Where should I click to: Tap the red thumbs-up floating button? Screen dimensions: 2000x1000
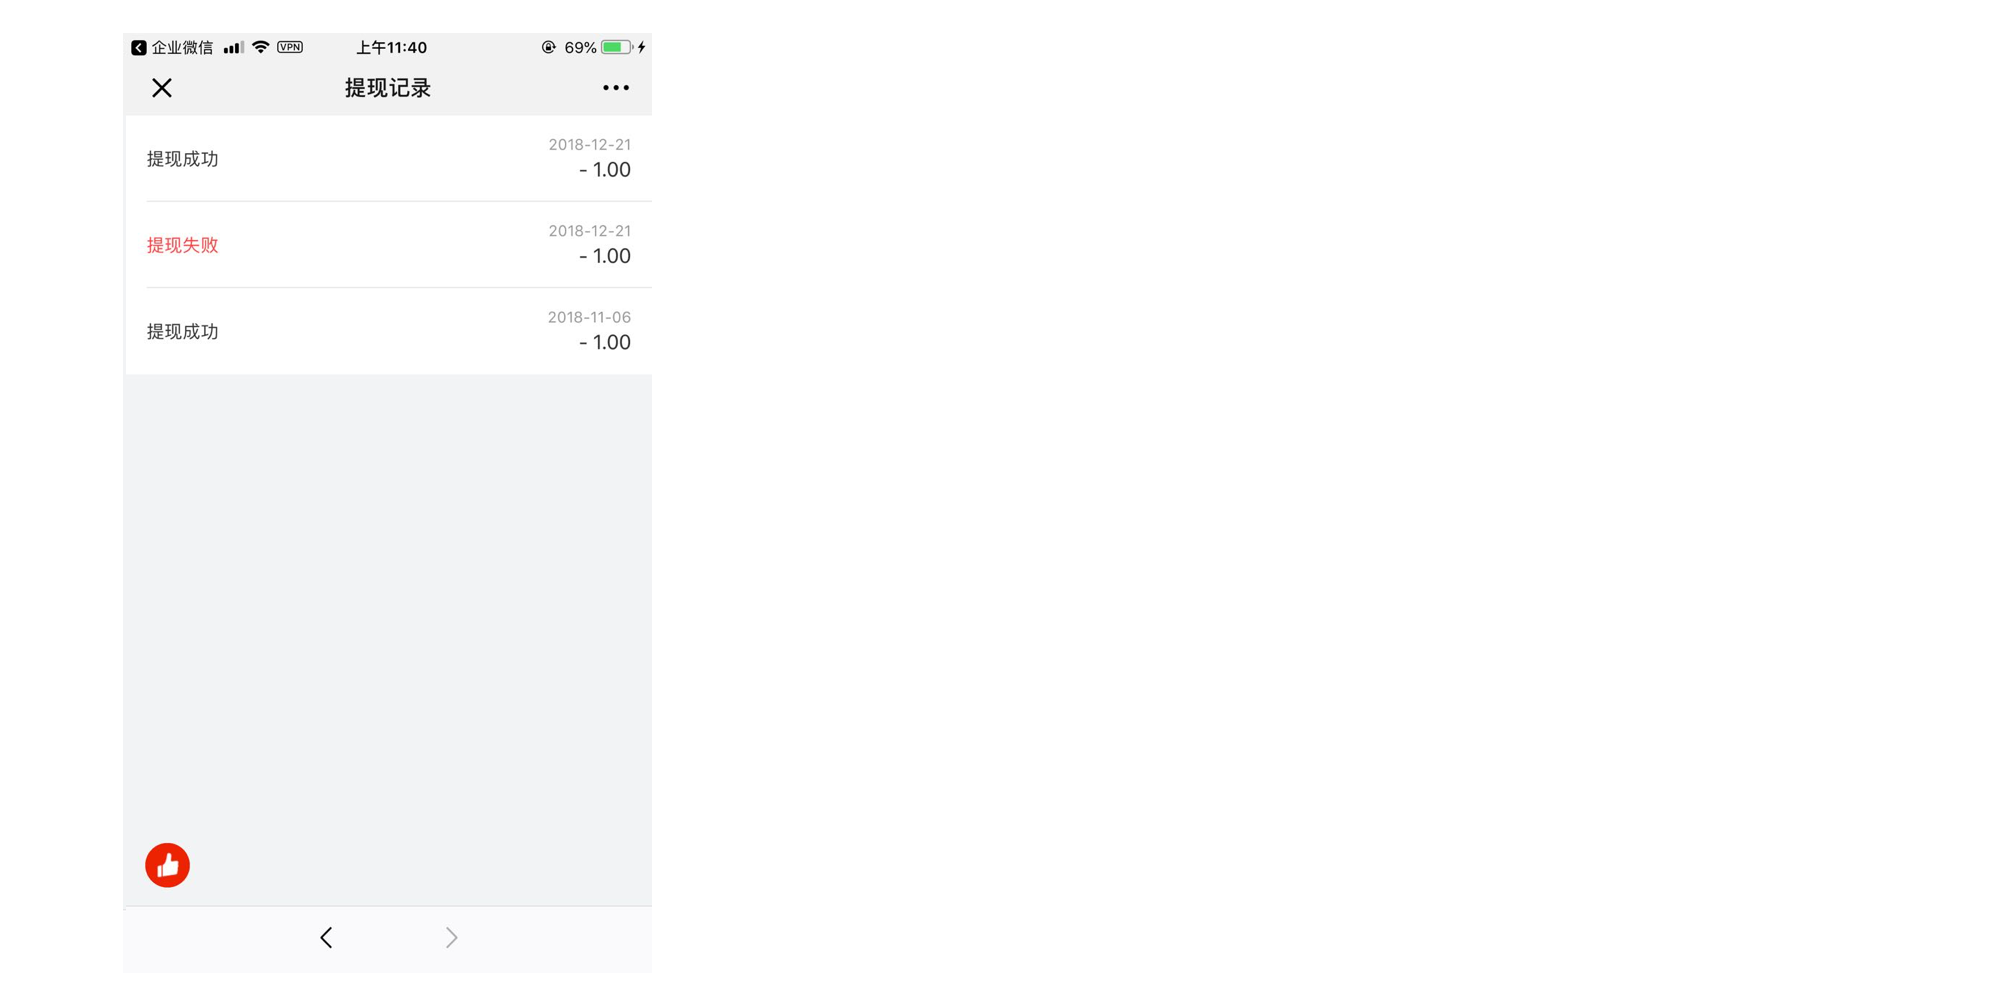[x=167, y=865]
